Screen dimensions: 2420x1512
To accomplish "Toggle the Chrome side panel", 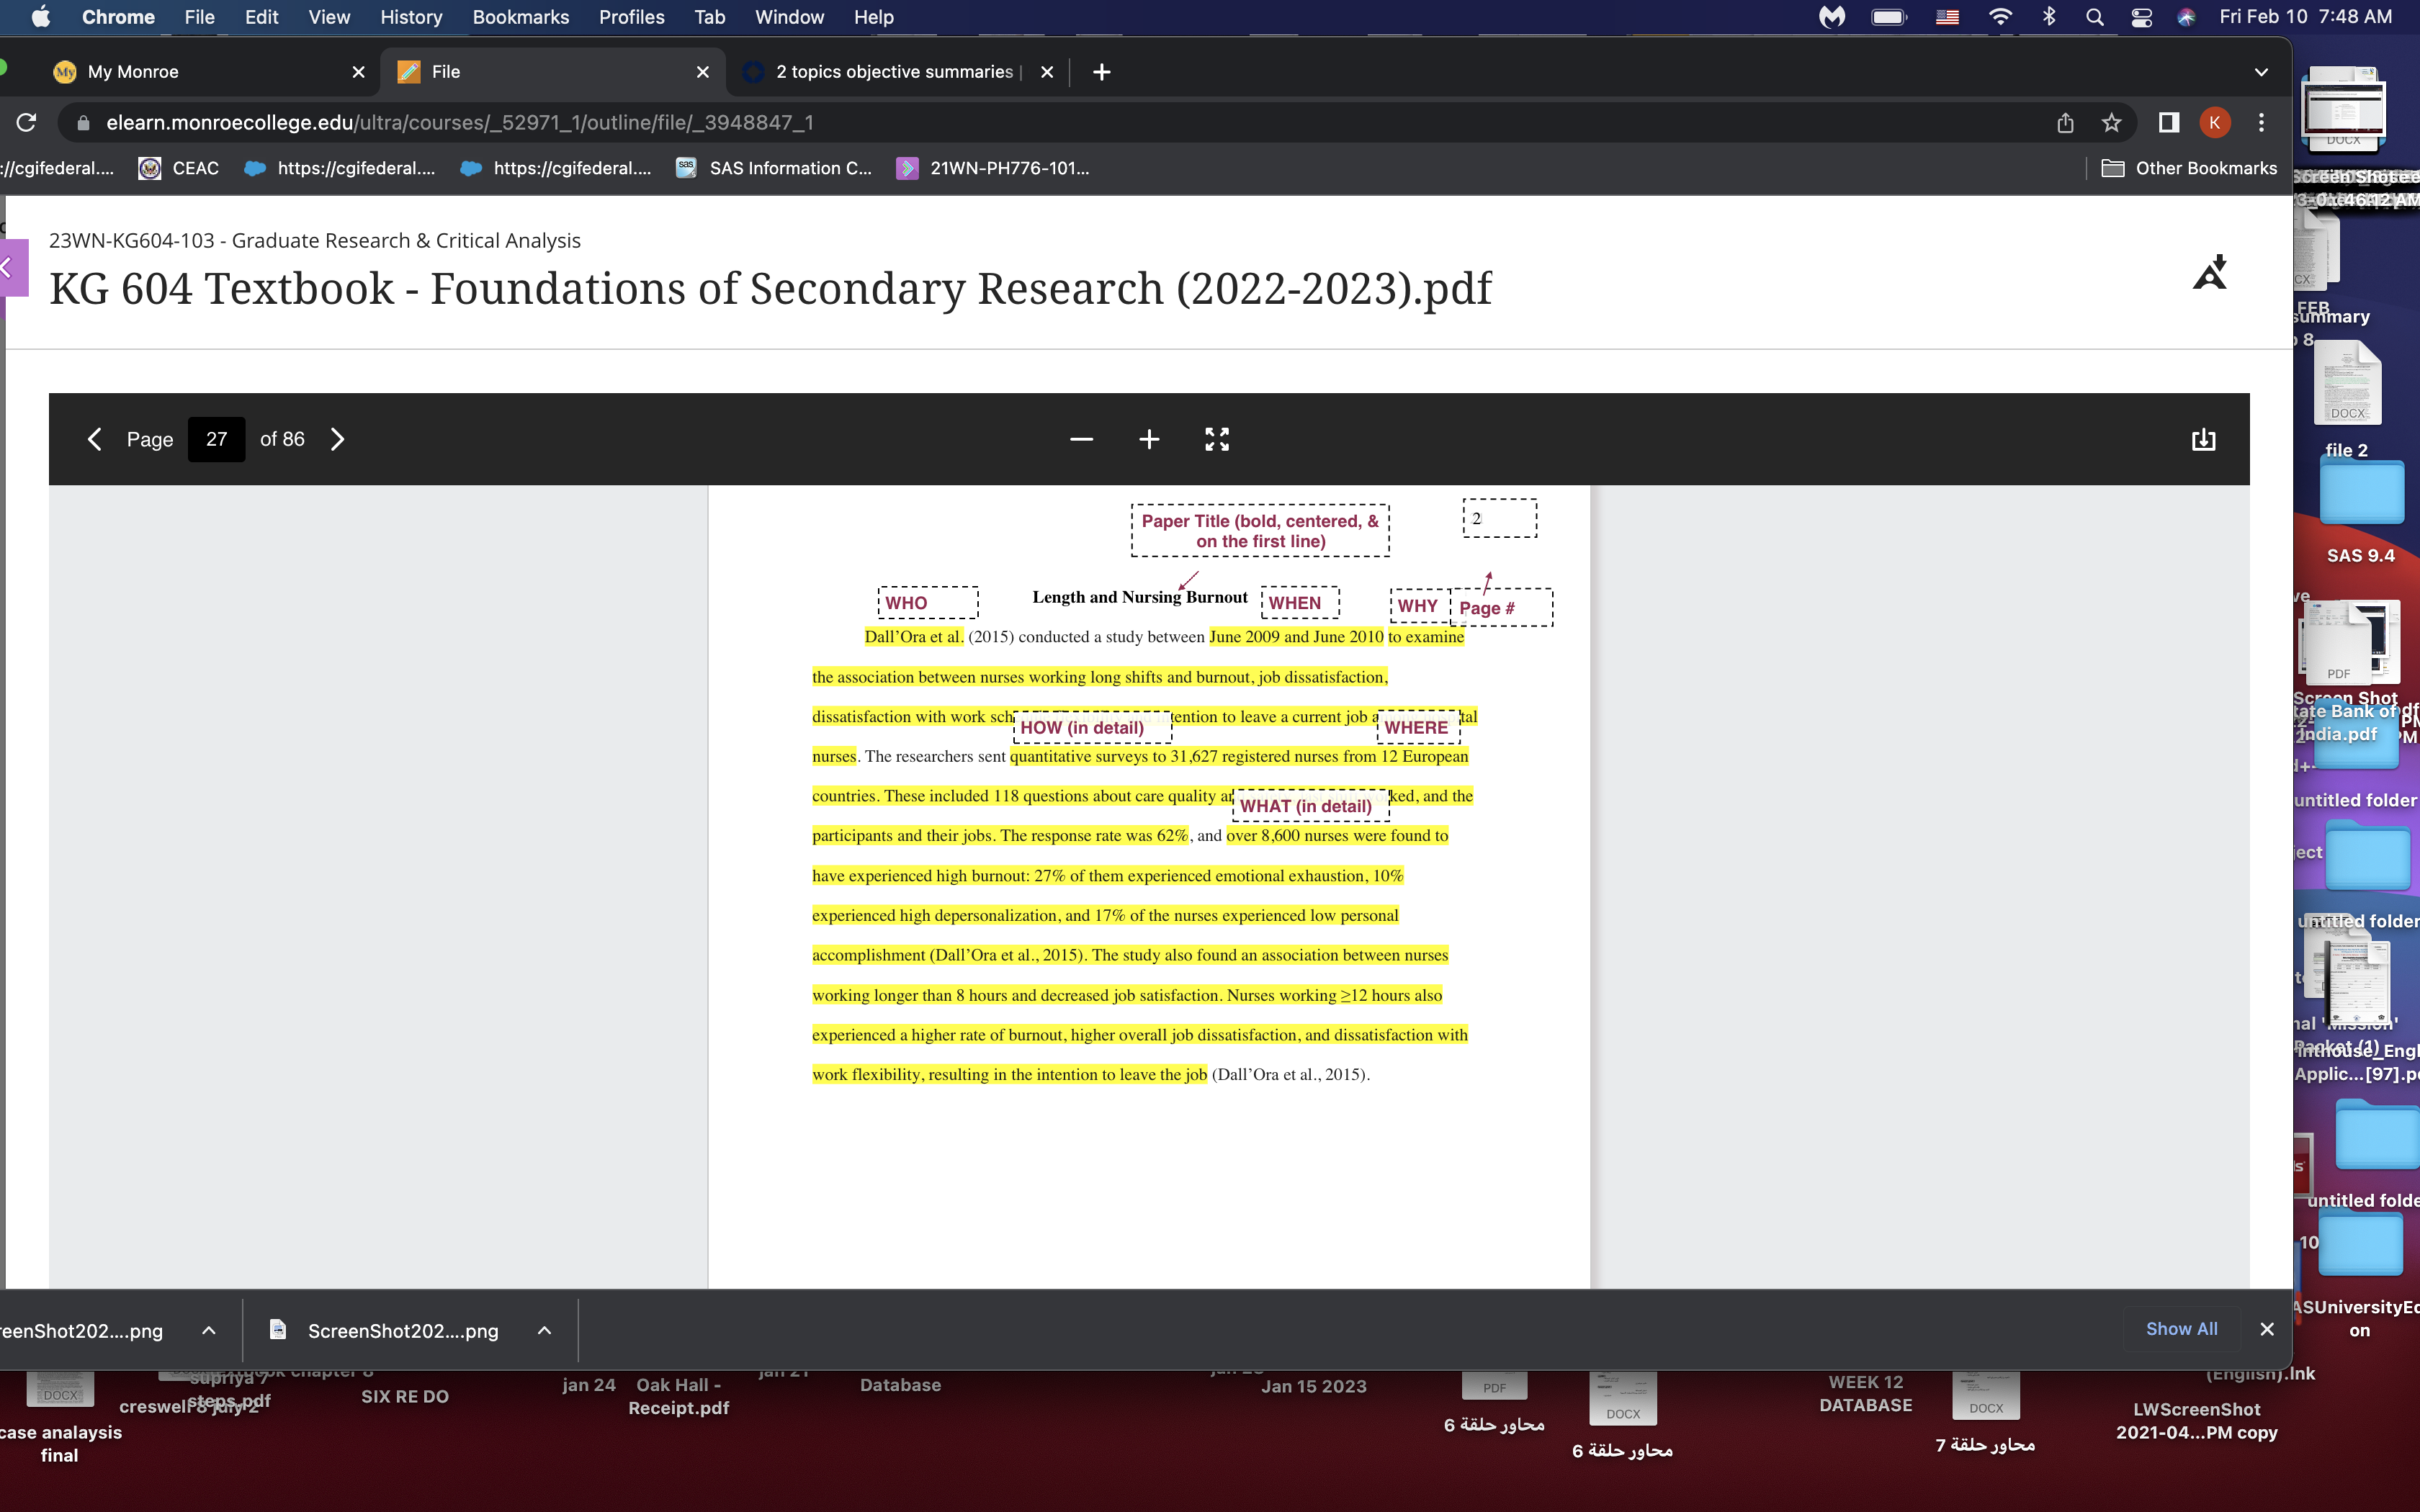I will point(2168,123).
